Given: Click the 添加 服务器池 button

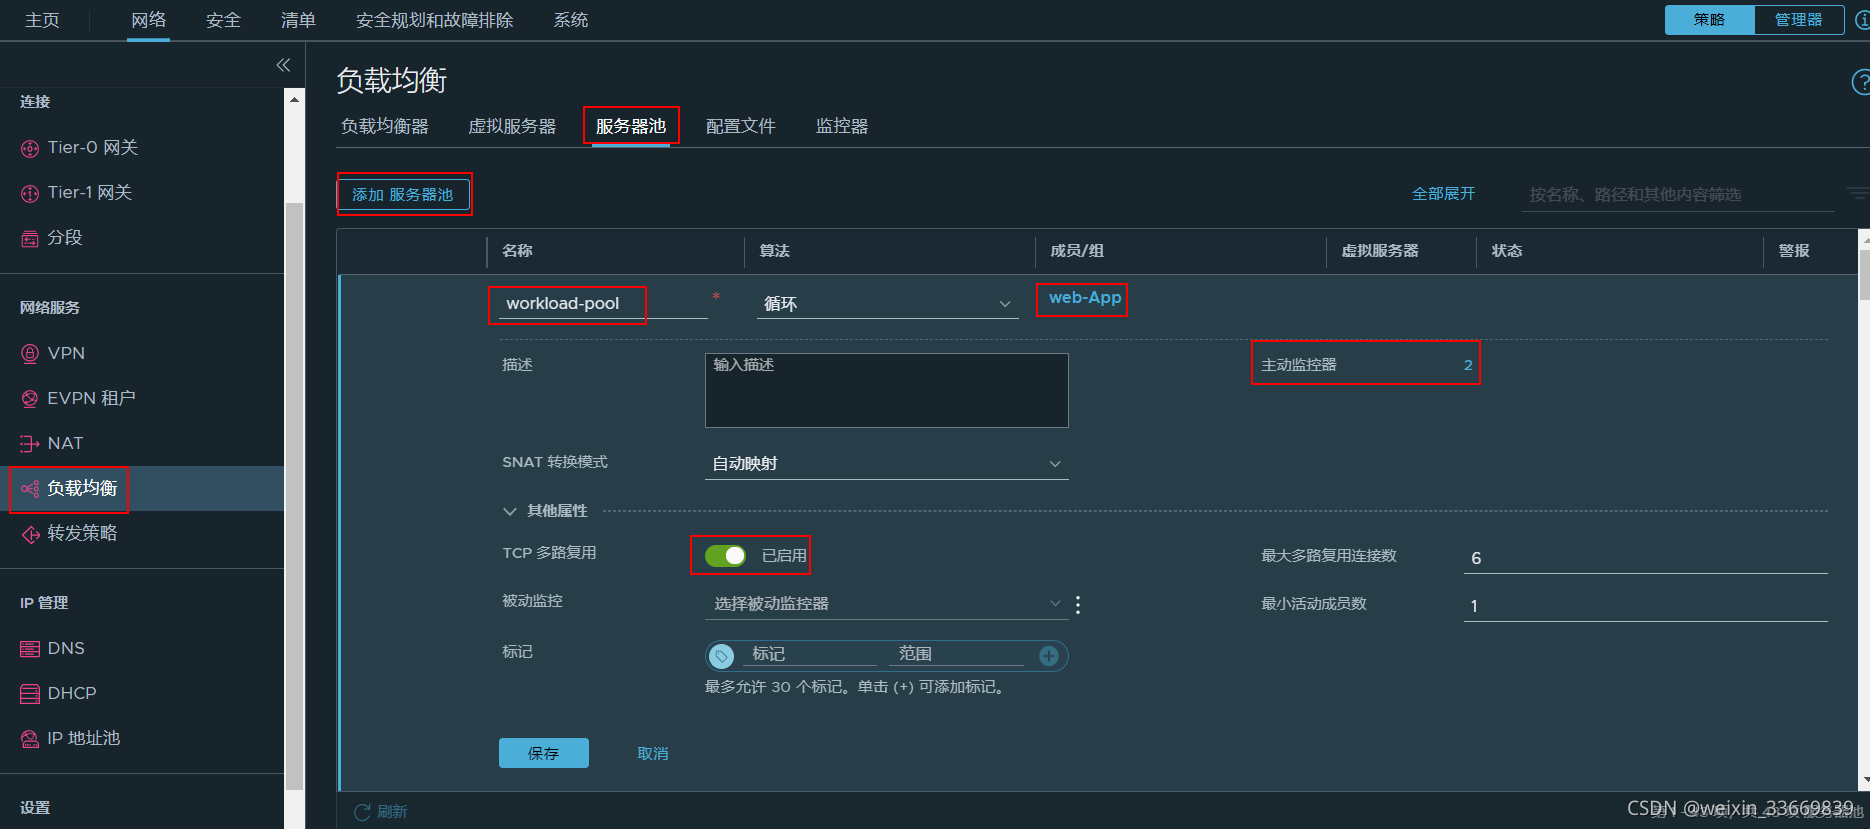Looking at the screenshot, I should click(x=403, y=195).
